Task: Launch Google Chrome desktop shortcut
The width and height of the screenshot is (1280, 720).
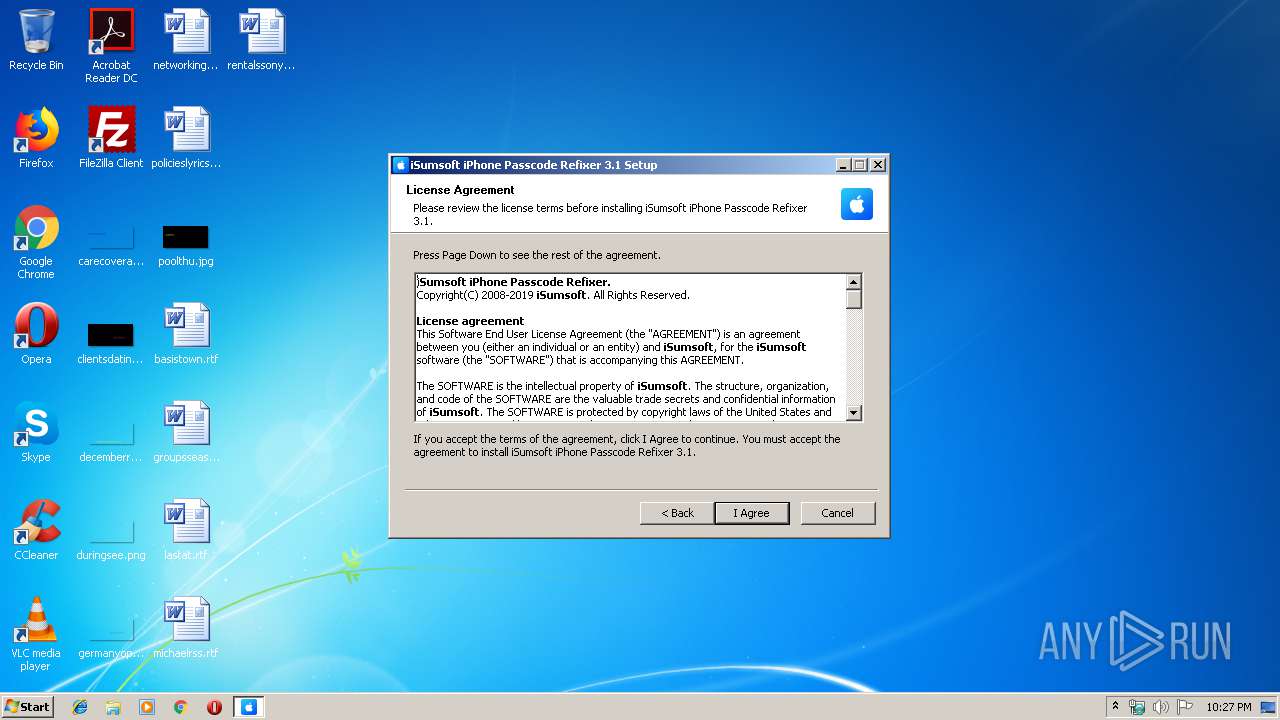Action: (x=36, y=242)
